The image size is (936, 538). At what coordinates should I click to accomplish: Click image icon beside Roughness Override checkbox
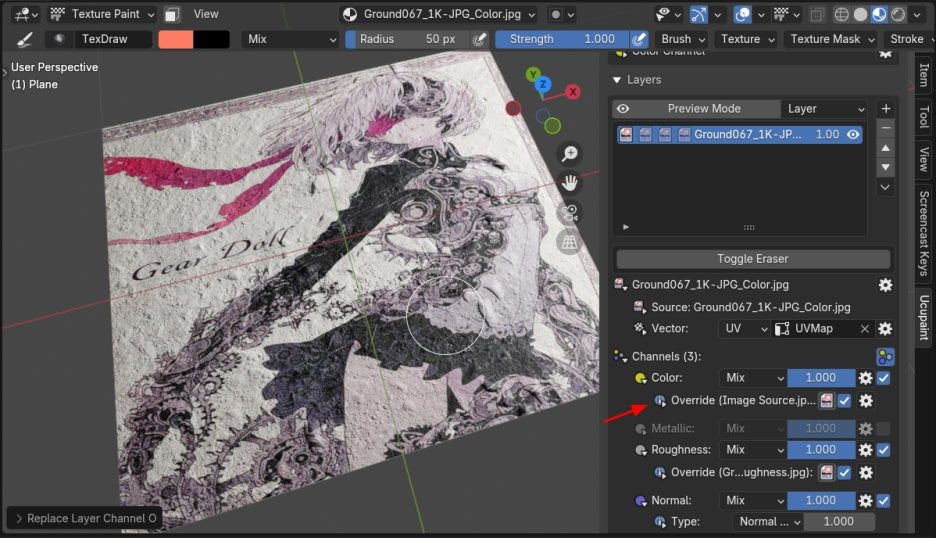pos(827,473)
